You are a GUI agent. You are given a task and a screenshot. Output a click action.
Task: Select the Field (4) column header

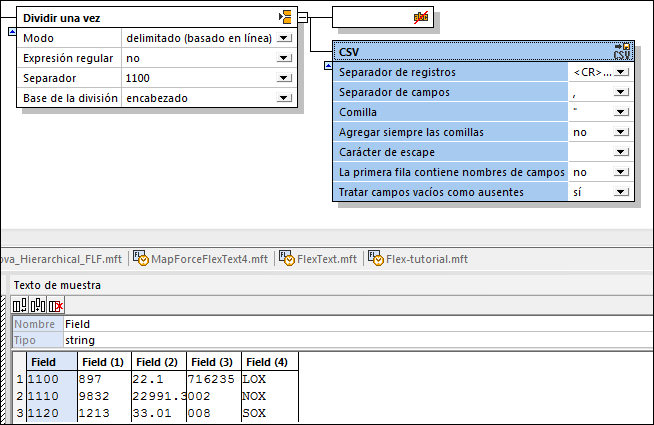pyautogui.click(x=270, y=362)
